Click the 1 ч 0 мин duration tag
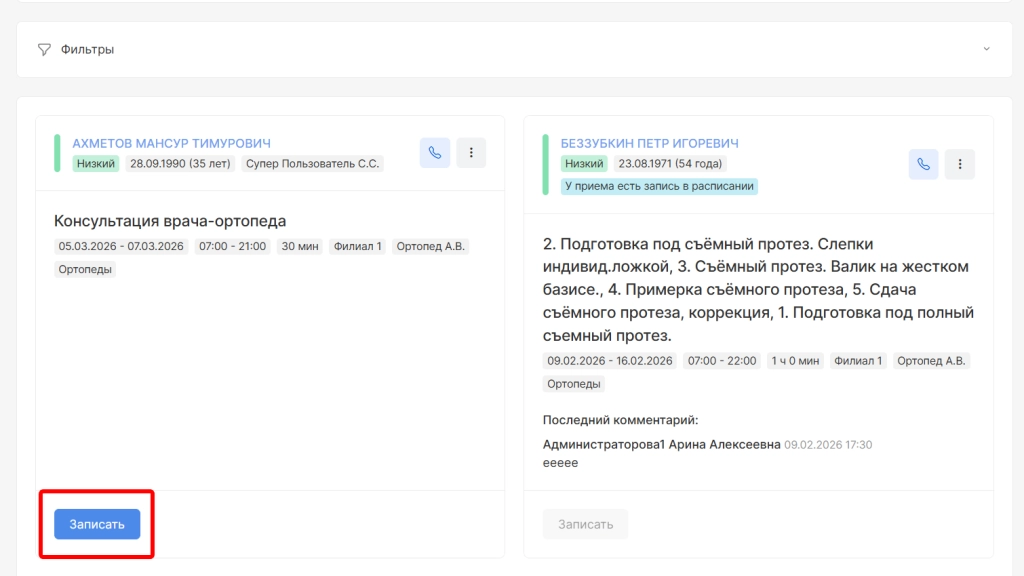Image resolution: width=1024 pixels, height=576 pixels. click(x=794, y=361)
